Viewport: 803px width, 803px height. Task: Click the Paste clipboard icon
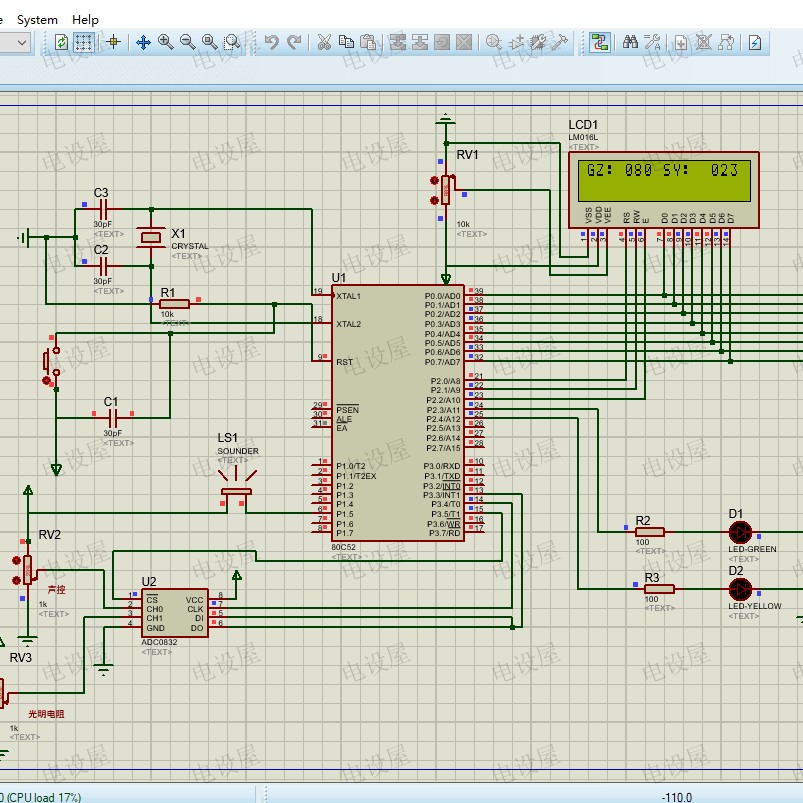pyautogui.click(x=368, y=42)
